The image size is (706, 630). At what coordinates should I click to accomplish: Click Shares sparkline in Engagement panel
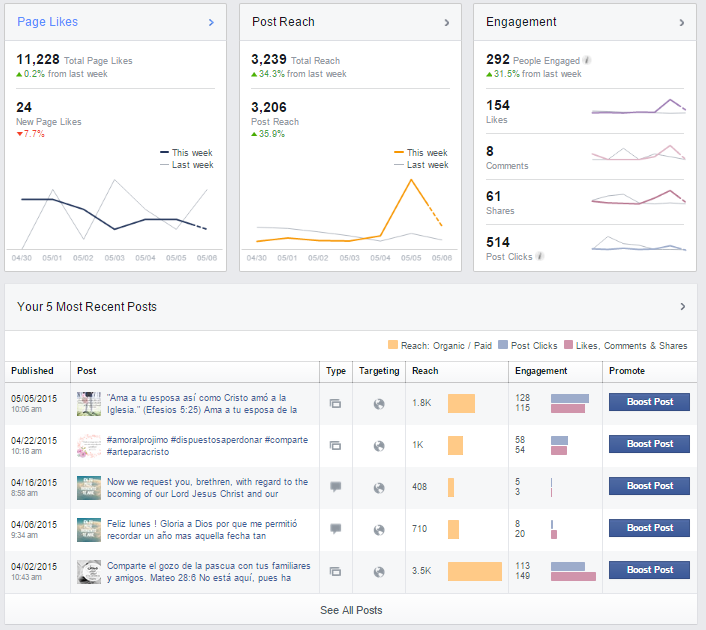[638, 197]
